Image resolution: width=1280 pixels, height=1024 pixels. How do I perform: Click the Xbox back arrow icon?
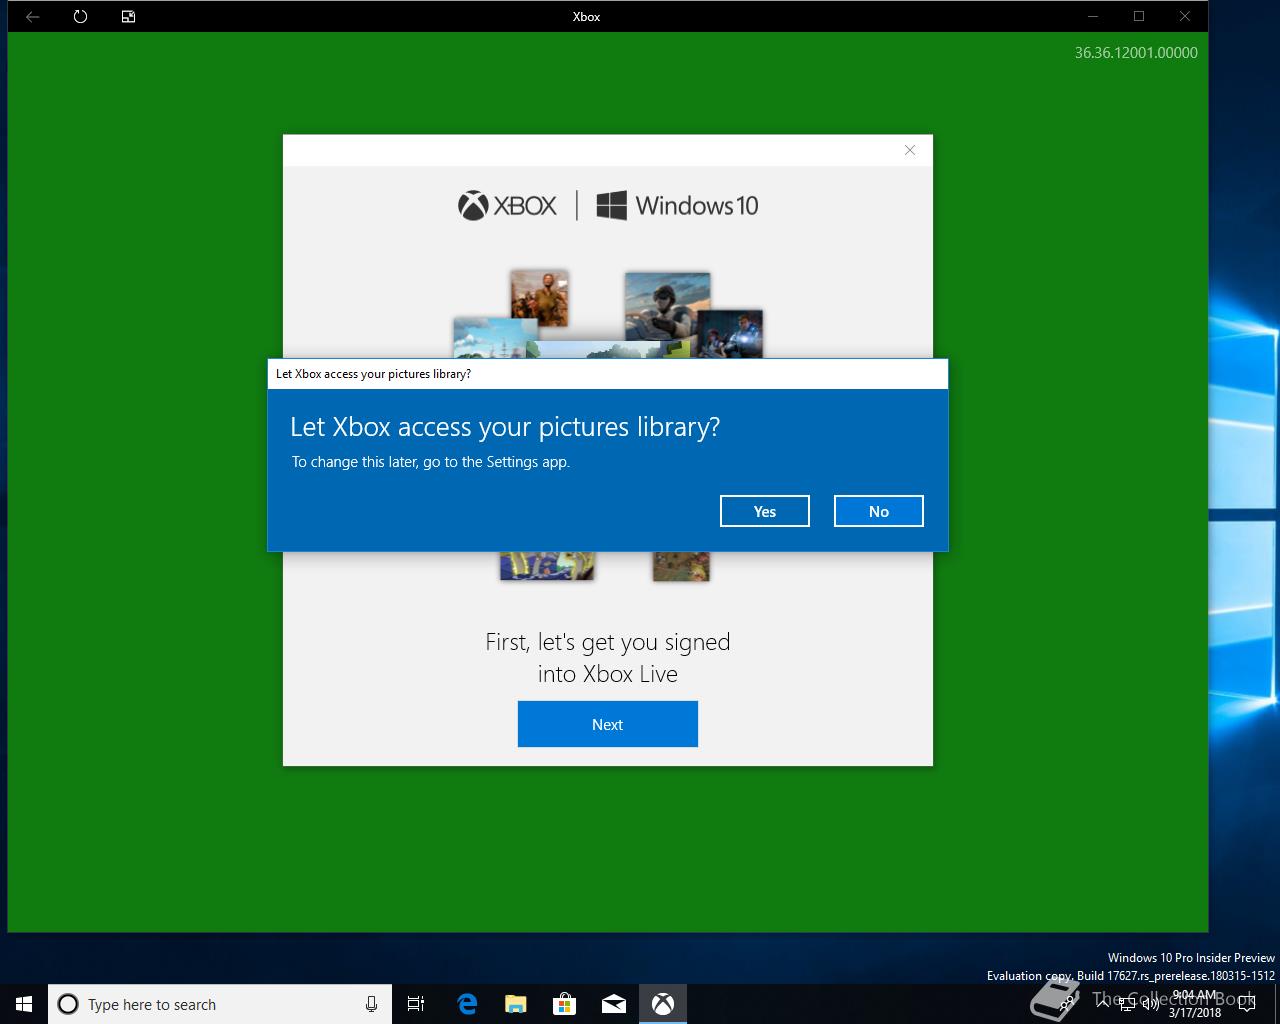coord(32,16)
